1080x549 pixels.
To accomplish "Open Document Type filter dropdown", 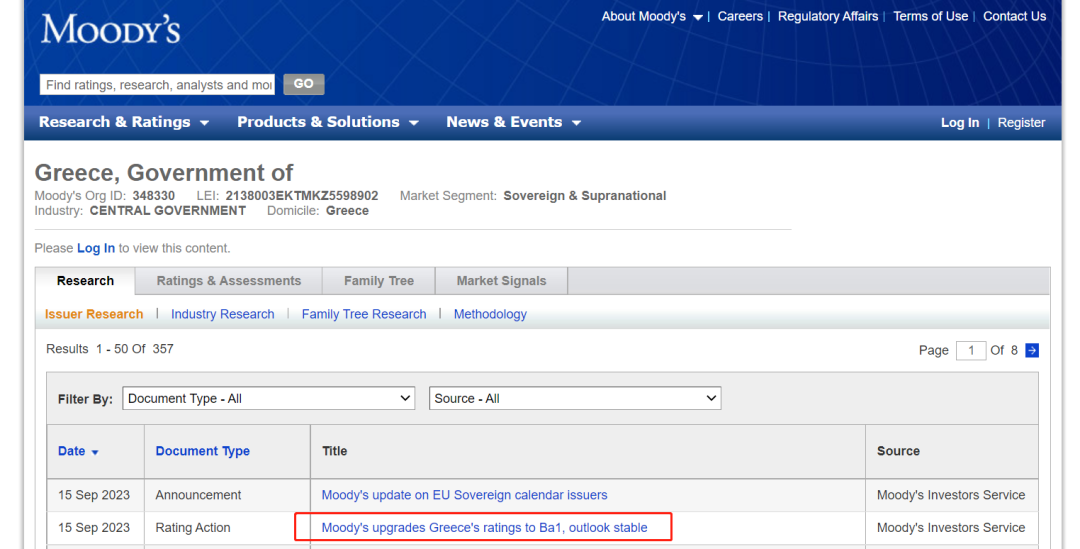I will (269, 398).
